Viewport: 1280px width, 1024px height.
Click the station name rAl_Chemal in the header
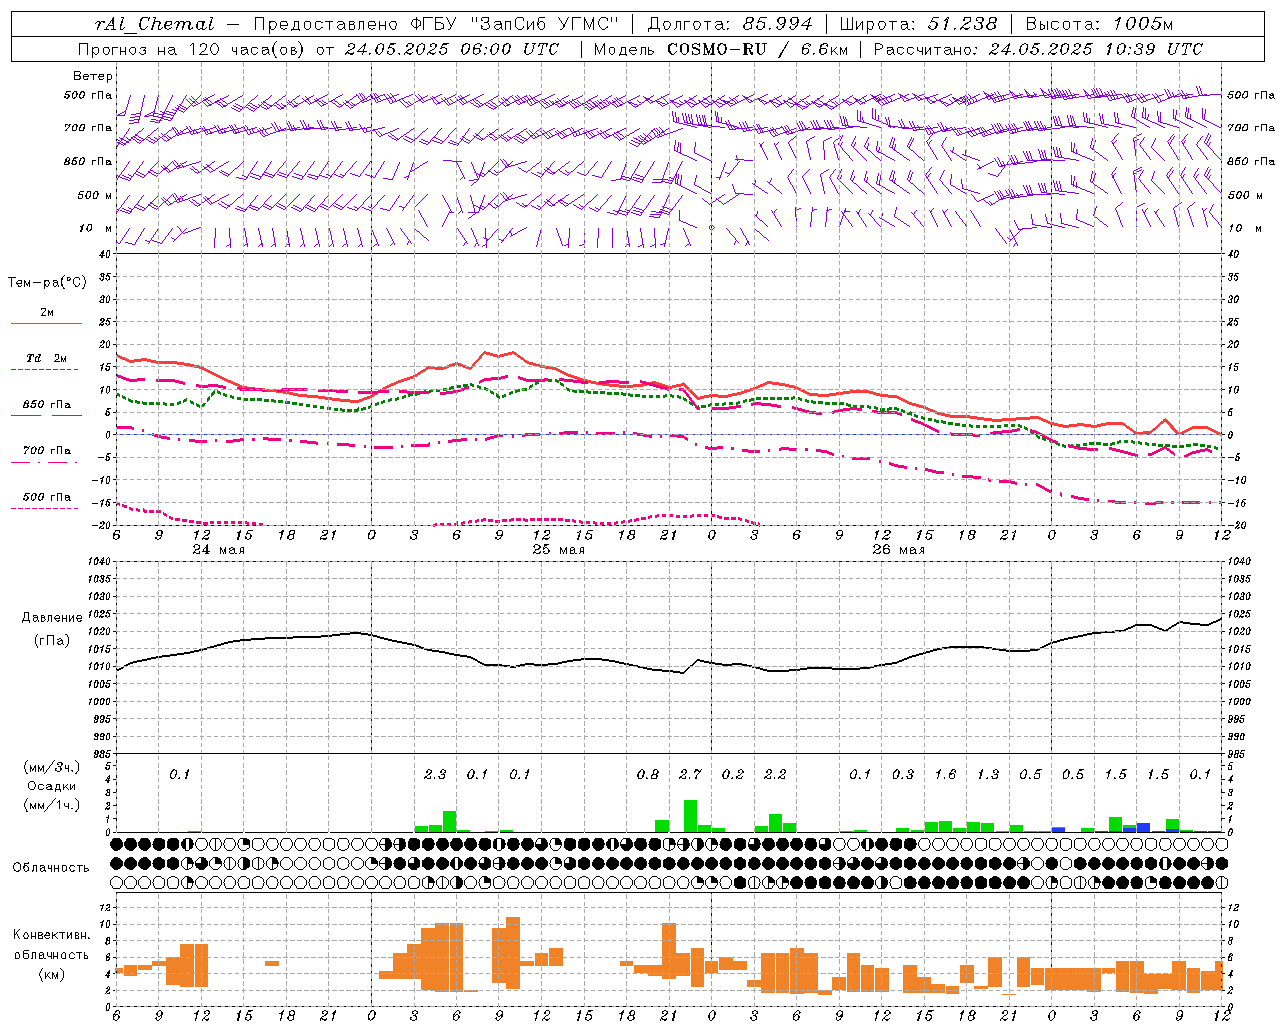[x=155, y=24]
